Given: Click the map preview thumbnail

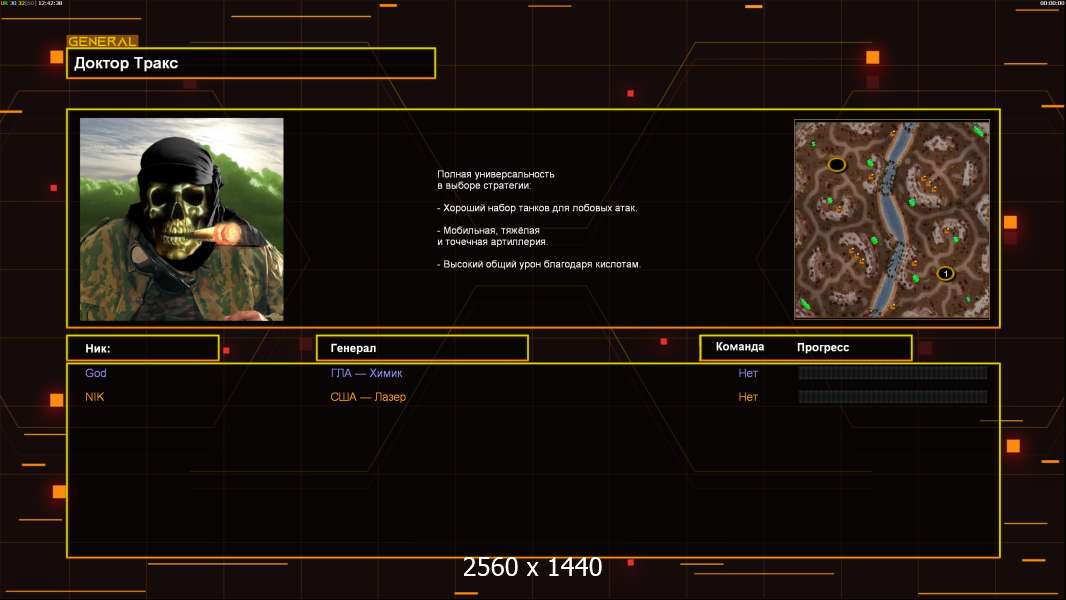Looking at the screenshot, I should point(892,219).
